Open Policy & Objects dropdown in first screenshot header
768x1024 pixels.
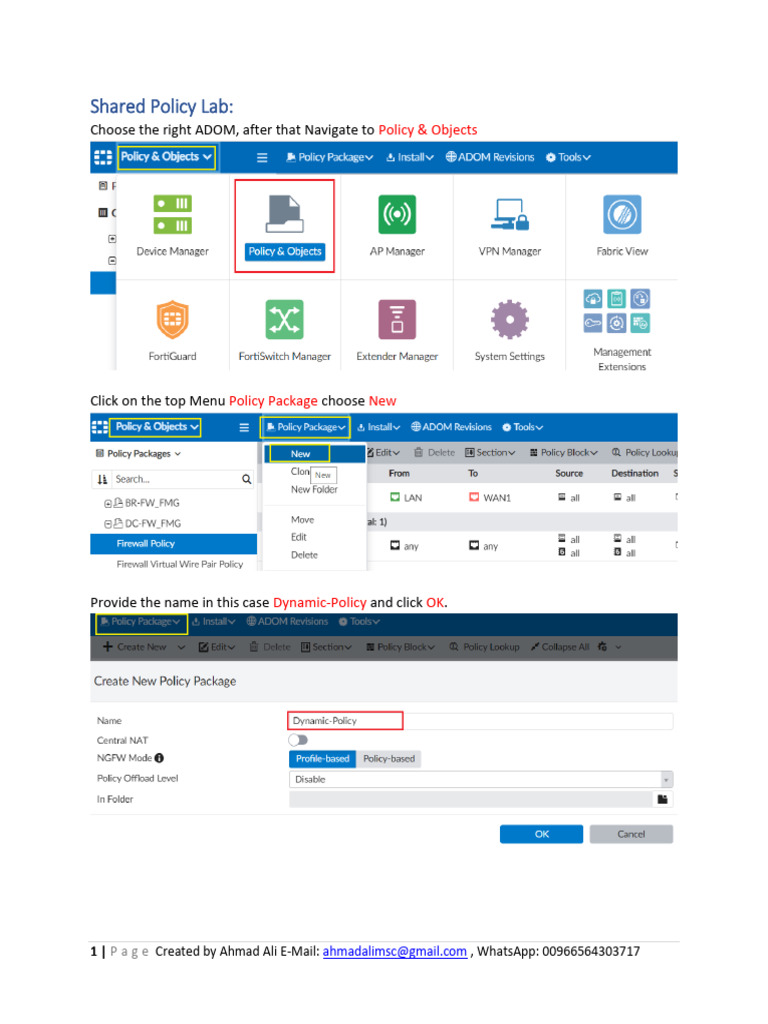pyautogui.click(x=167, y=157)
